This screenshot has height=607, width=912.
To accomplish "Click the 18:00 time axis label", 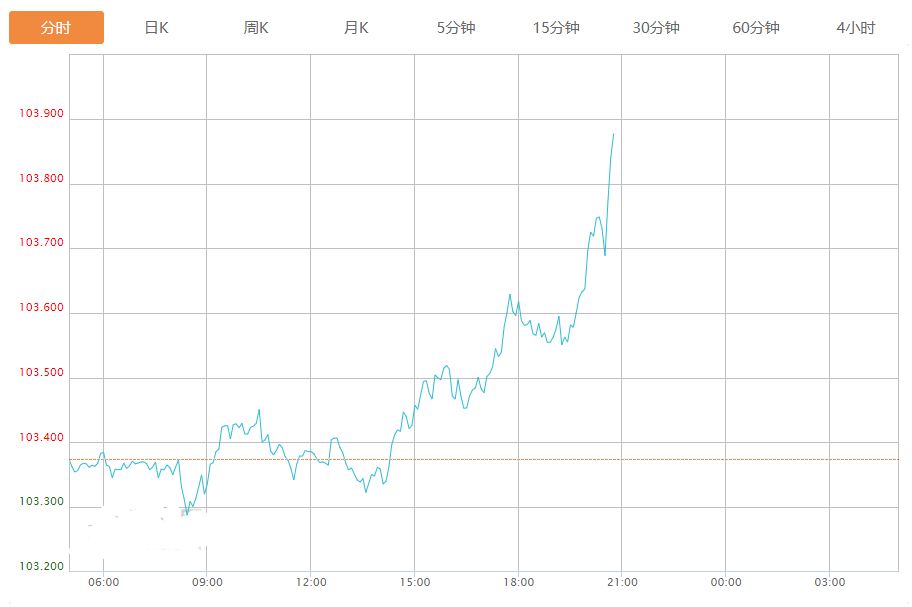I will coord(518,583).
